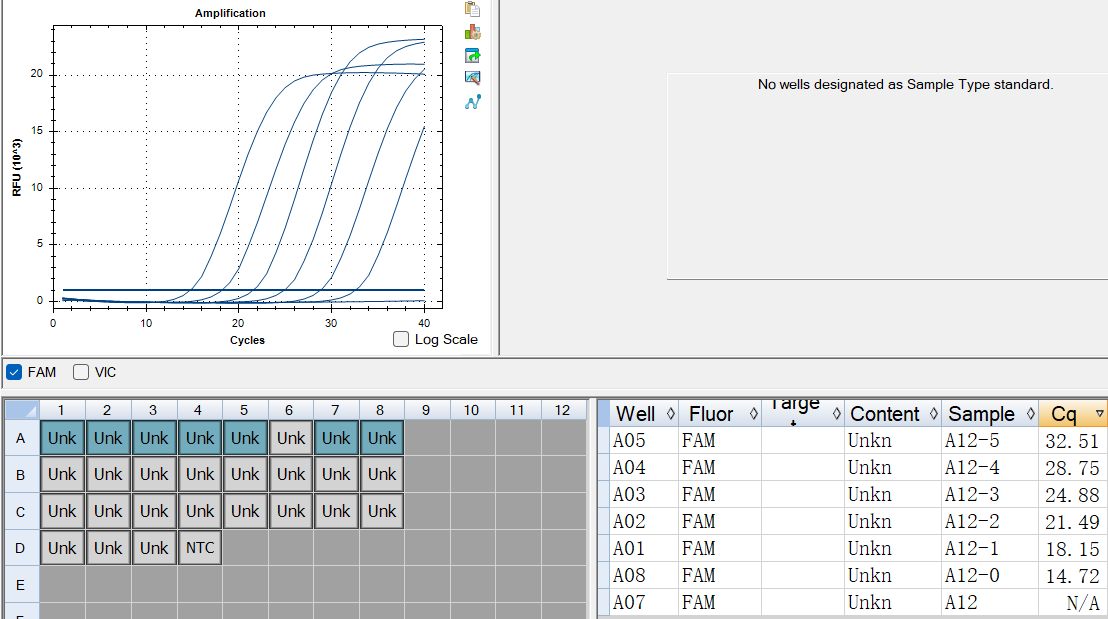Sort results by the Content column header
Screen dimensions: 1108x619
coord(892,413)
